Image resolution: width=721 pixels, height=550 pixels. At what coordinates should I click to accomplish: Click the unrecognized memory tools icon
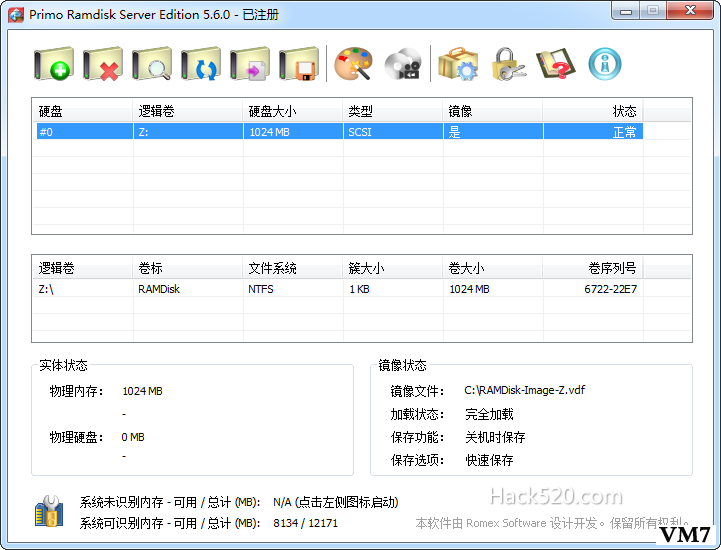pyautogui.click(x=49, y=511)
